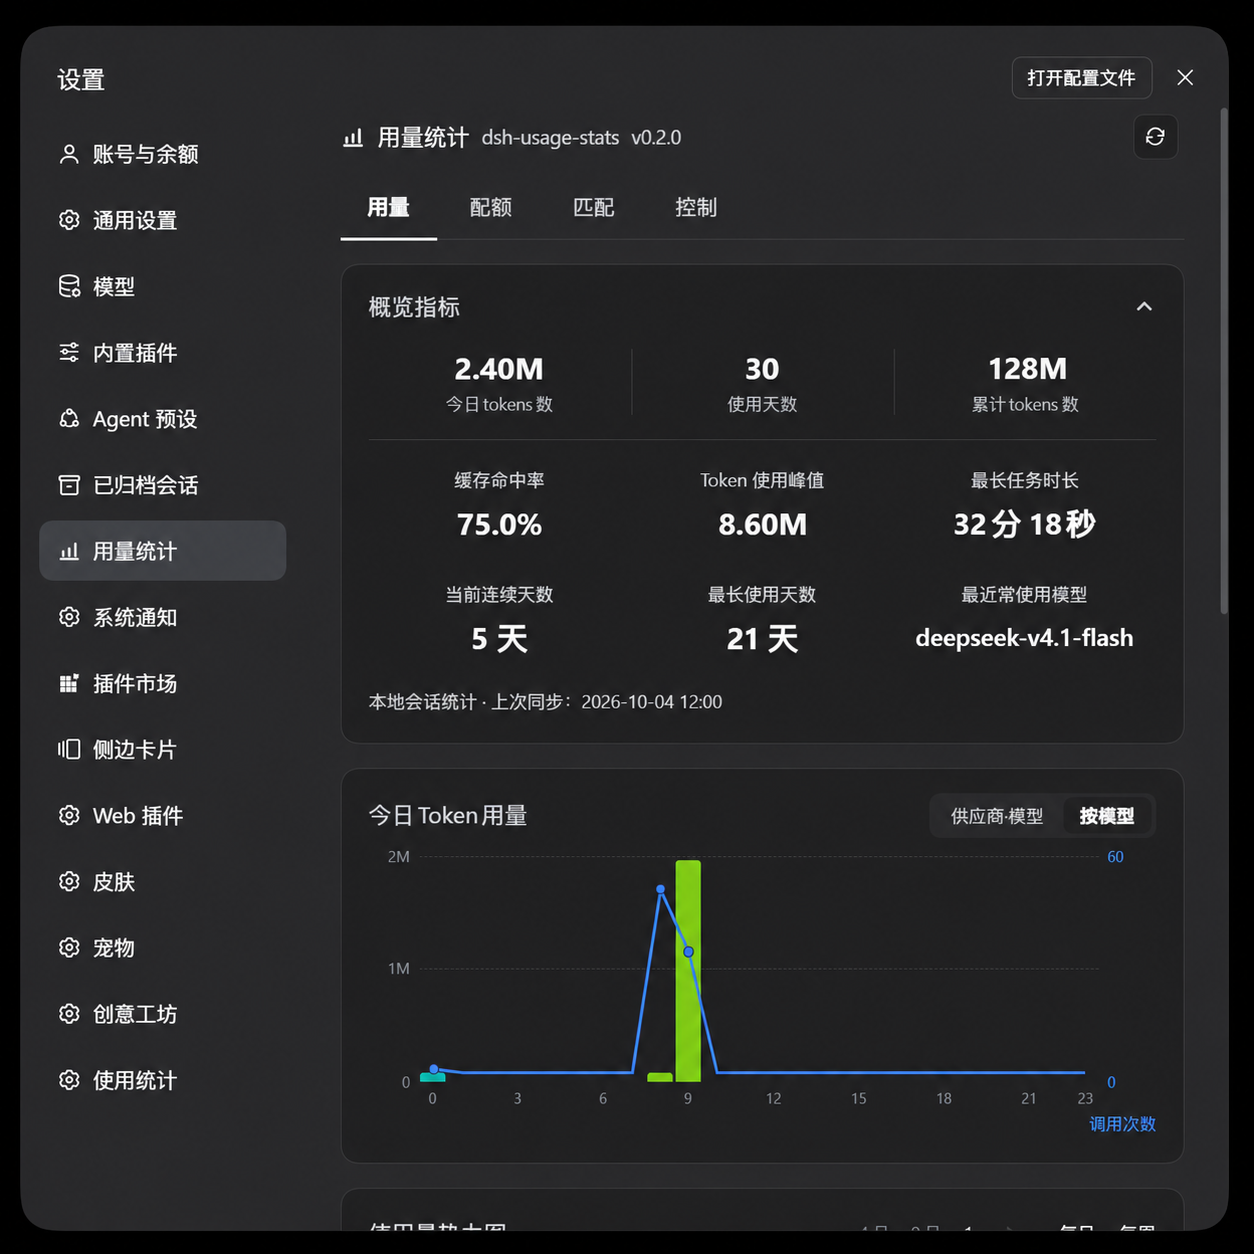Go to 模型 settings
The height and width of the screenshot is (1254, 1254).
163,286
